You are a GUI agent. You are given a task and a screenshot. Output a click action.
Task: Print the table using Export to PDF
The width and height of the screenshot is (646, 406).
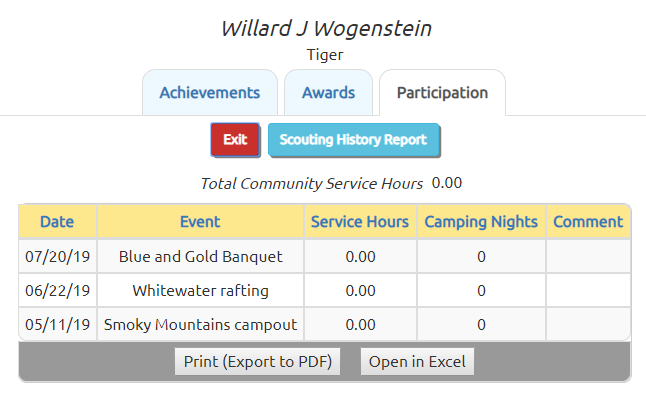257,361
